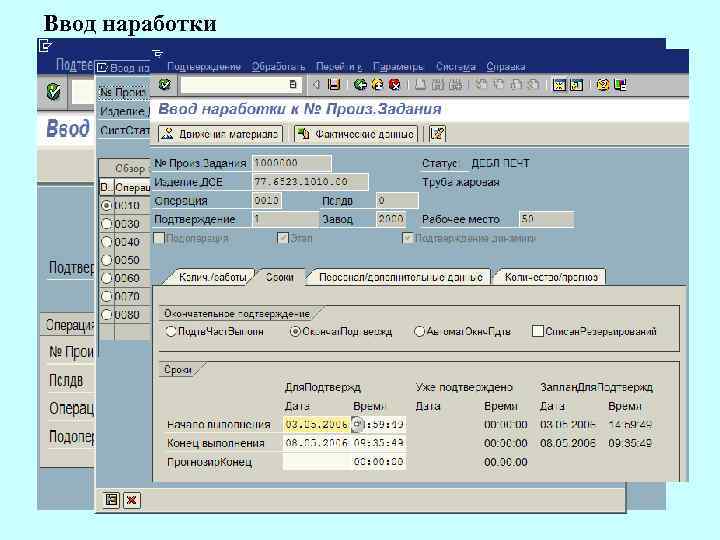Click the Find Next binoculars icon
Screen dimensions: 720x540
[455, 85]
